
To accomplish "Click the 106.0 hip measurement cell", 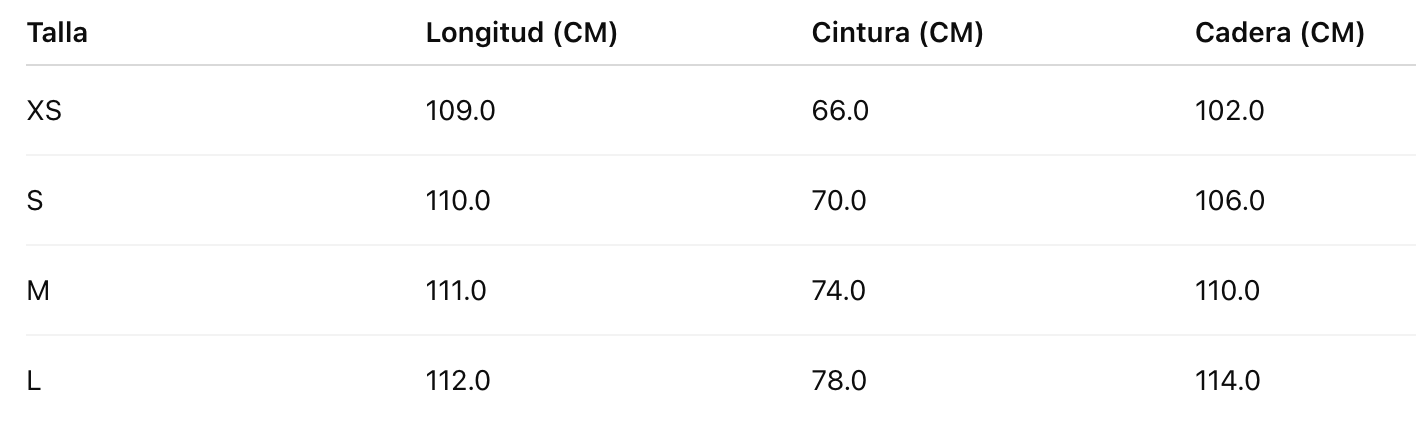I will pyautogui.click(x=1229, y=201).
